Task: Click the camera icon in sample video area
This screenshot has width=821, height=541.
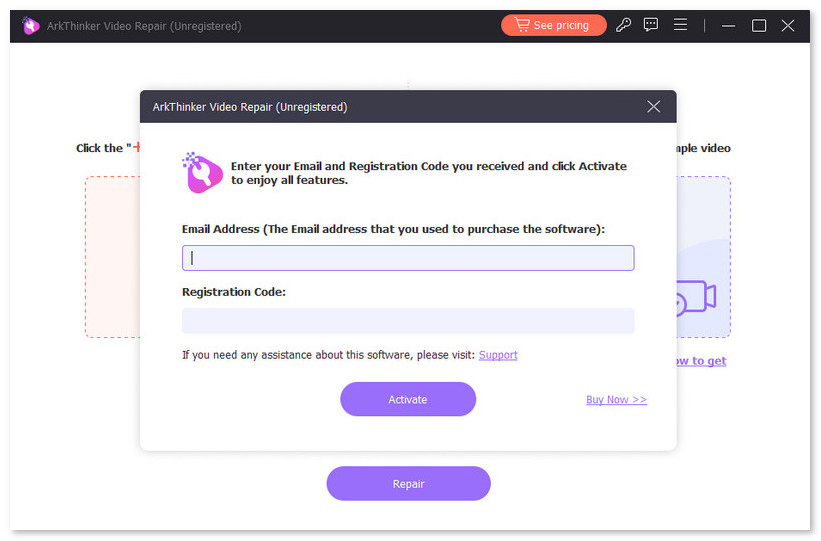Action: coord(696,297)
